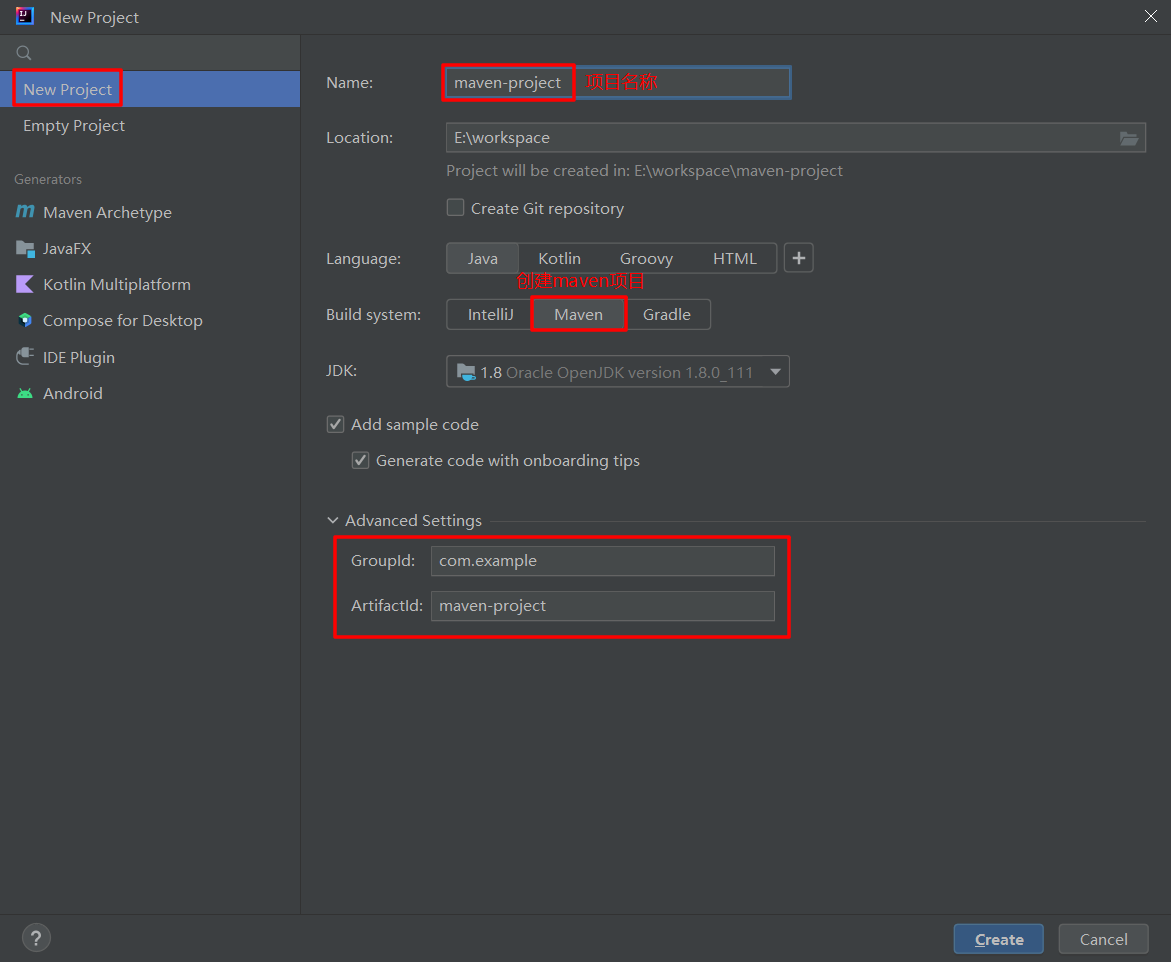The width and height of the screenshot is (1171, 962).
Task: Uncheck Add sample code
Action: (335, 424)
